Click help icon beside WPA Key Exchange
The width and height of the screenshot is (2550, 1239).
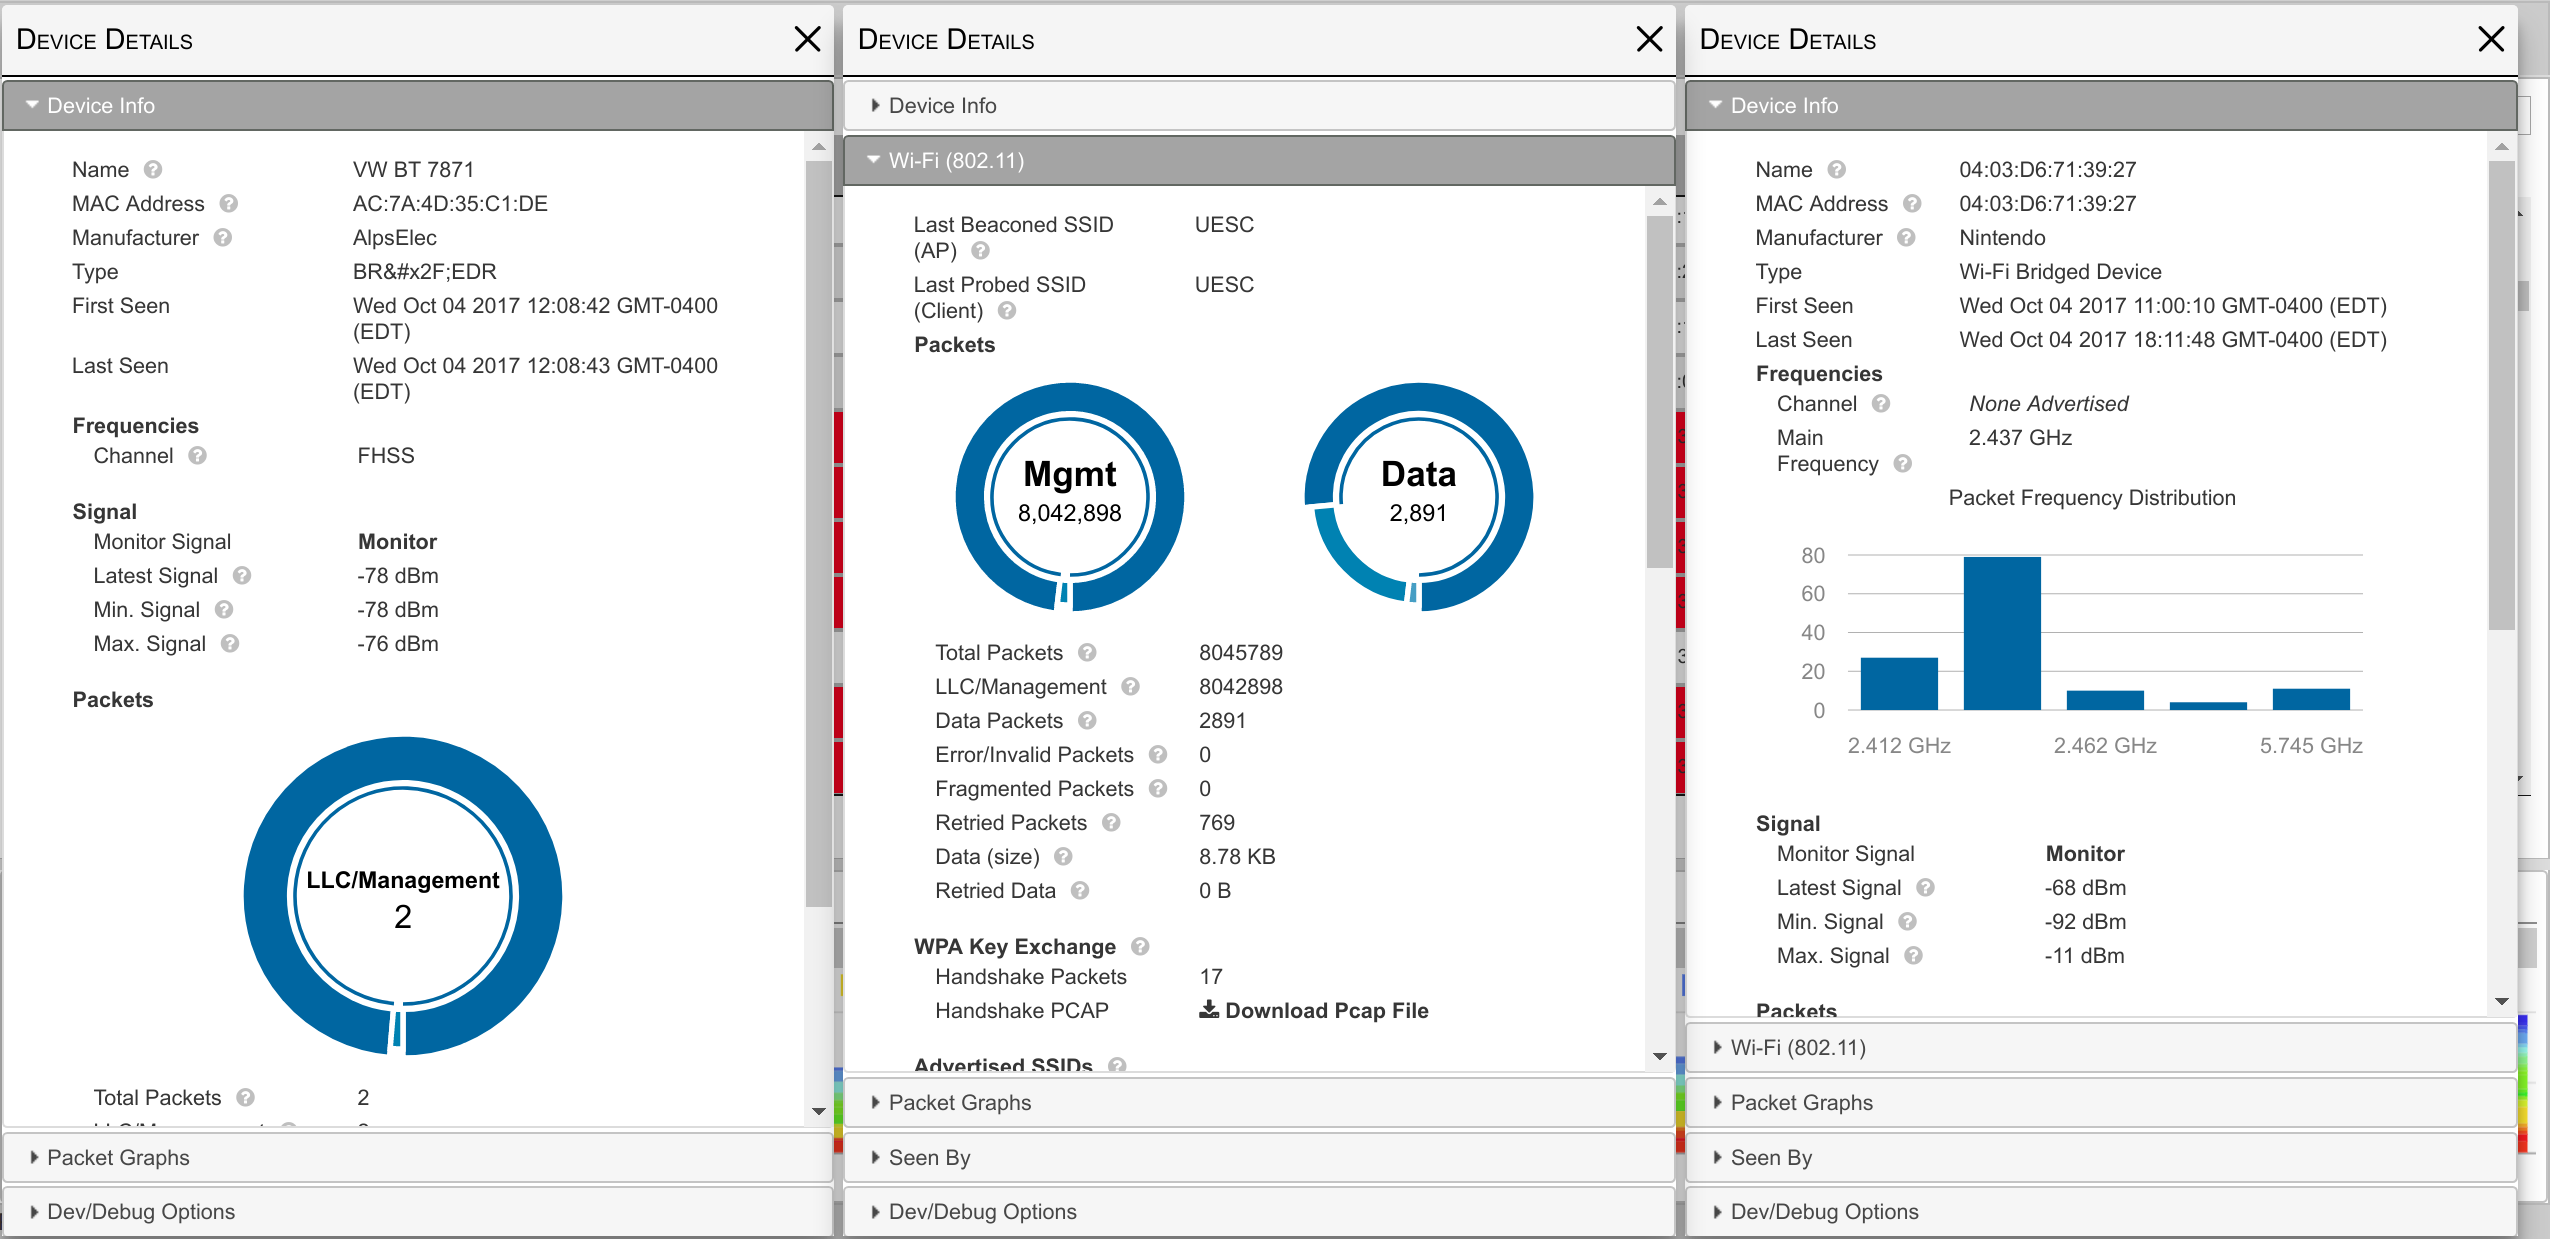point(1140,947)
